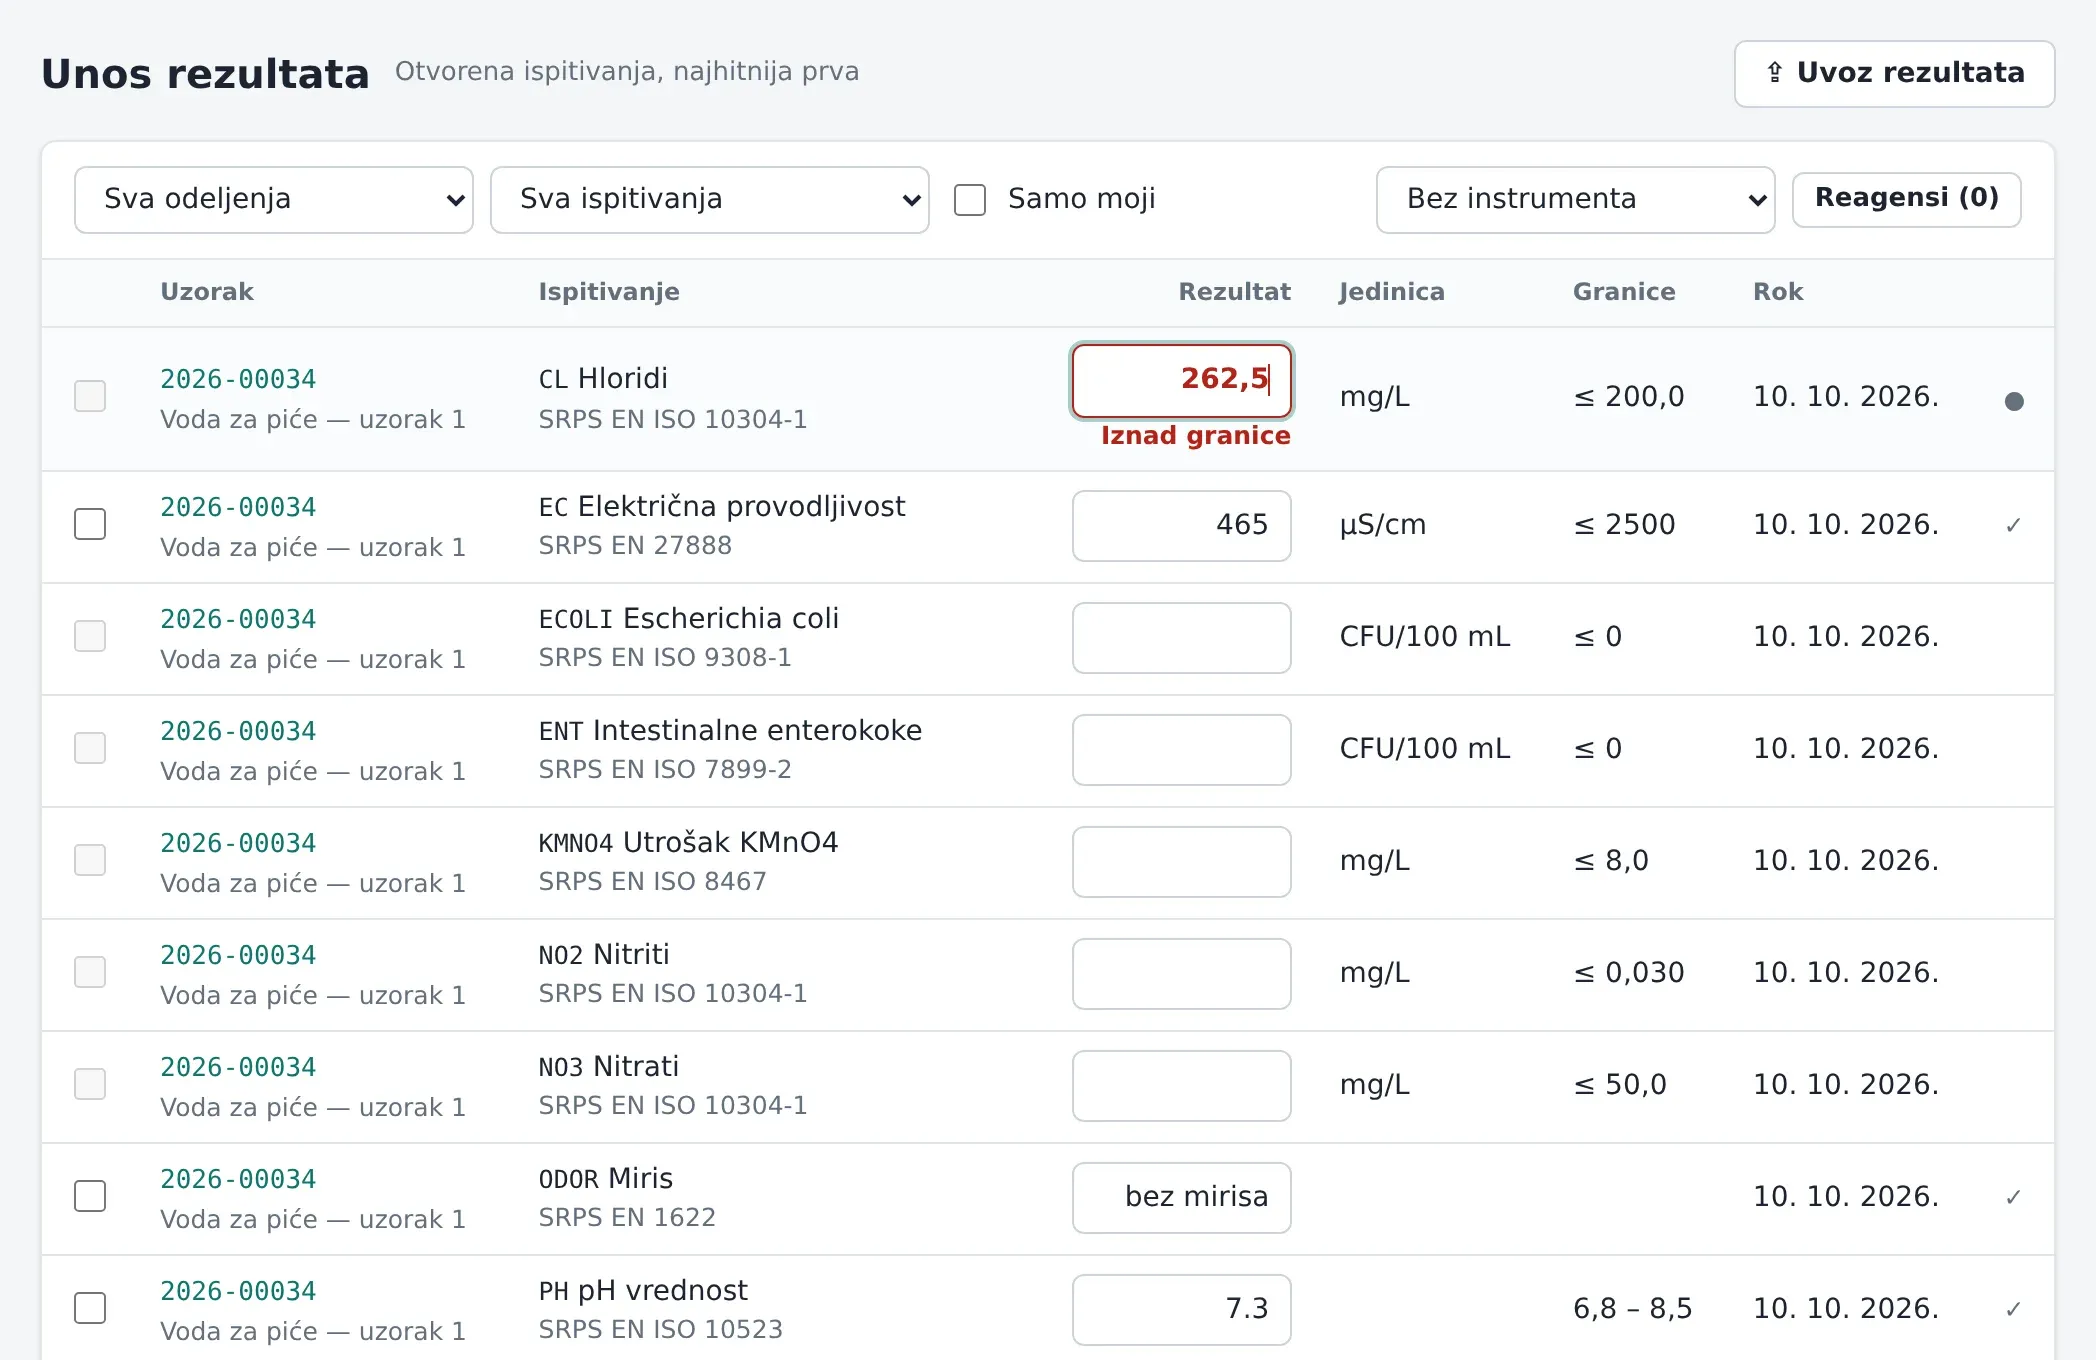
Task: Click the checkmark icon on pH vrednost row
Action: coord(2013,1309)
